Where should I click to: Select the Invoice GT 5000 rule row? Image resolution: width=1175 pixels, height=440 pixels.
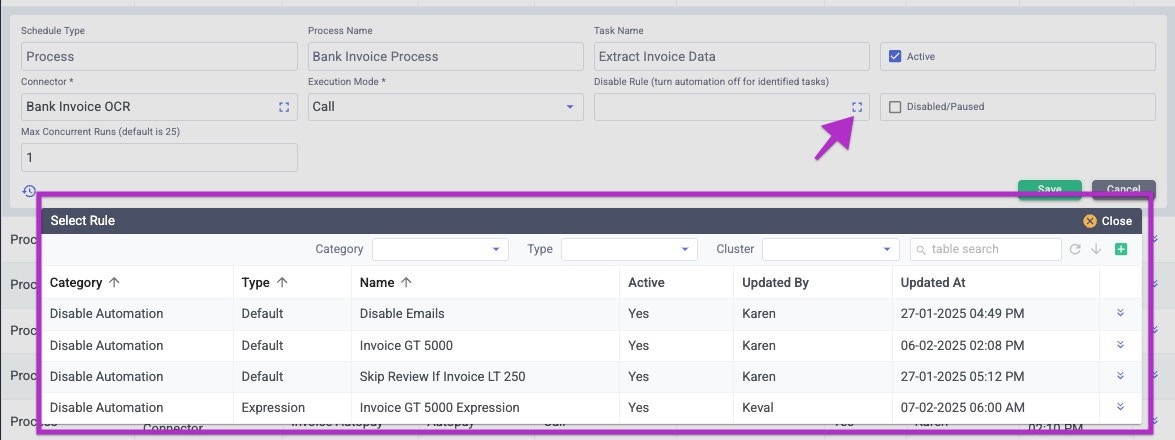(x=406, y=345)
